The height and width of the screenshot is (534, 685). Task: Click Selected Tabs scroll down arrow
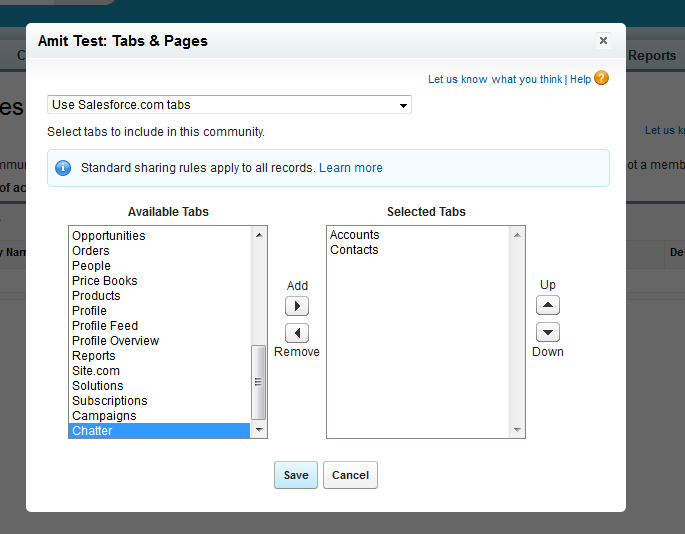(517, 430)
